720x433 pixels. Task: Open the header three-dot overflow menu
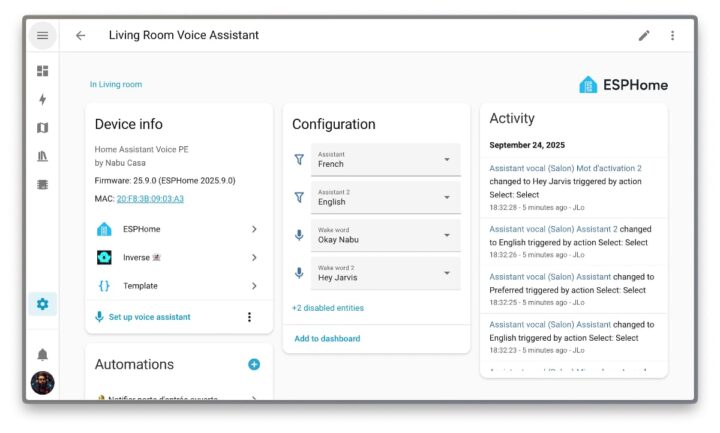click(672, 35)
